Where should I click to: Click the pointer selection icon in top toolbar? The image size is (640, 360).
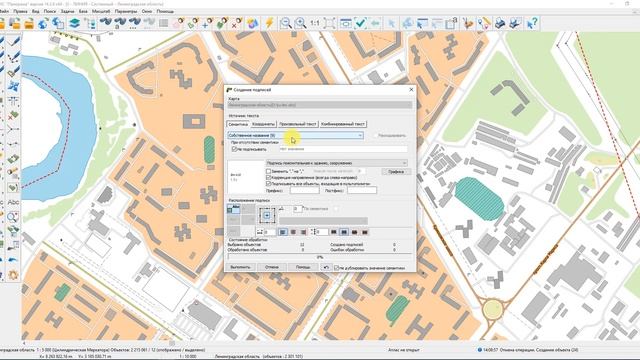coord(391,23)
